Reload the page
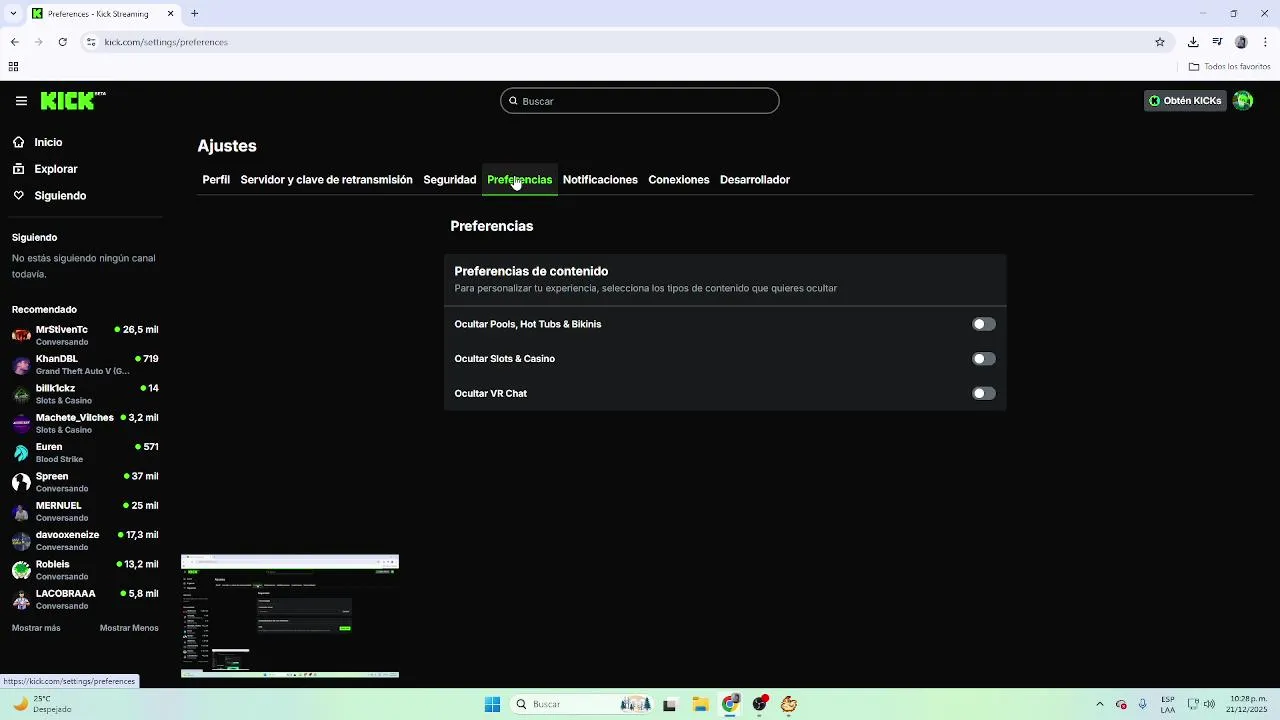The image size is (1280, 720). coord(62,42)
